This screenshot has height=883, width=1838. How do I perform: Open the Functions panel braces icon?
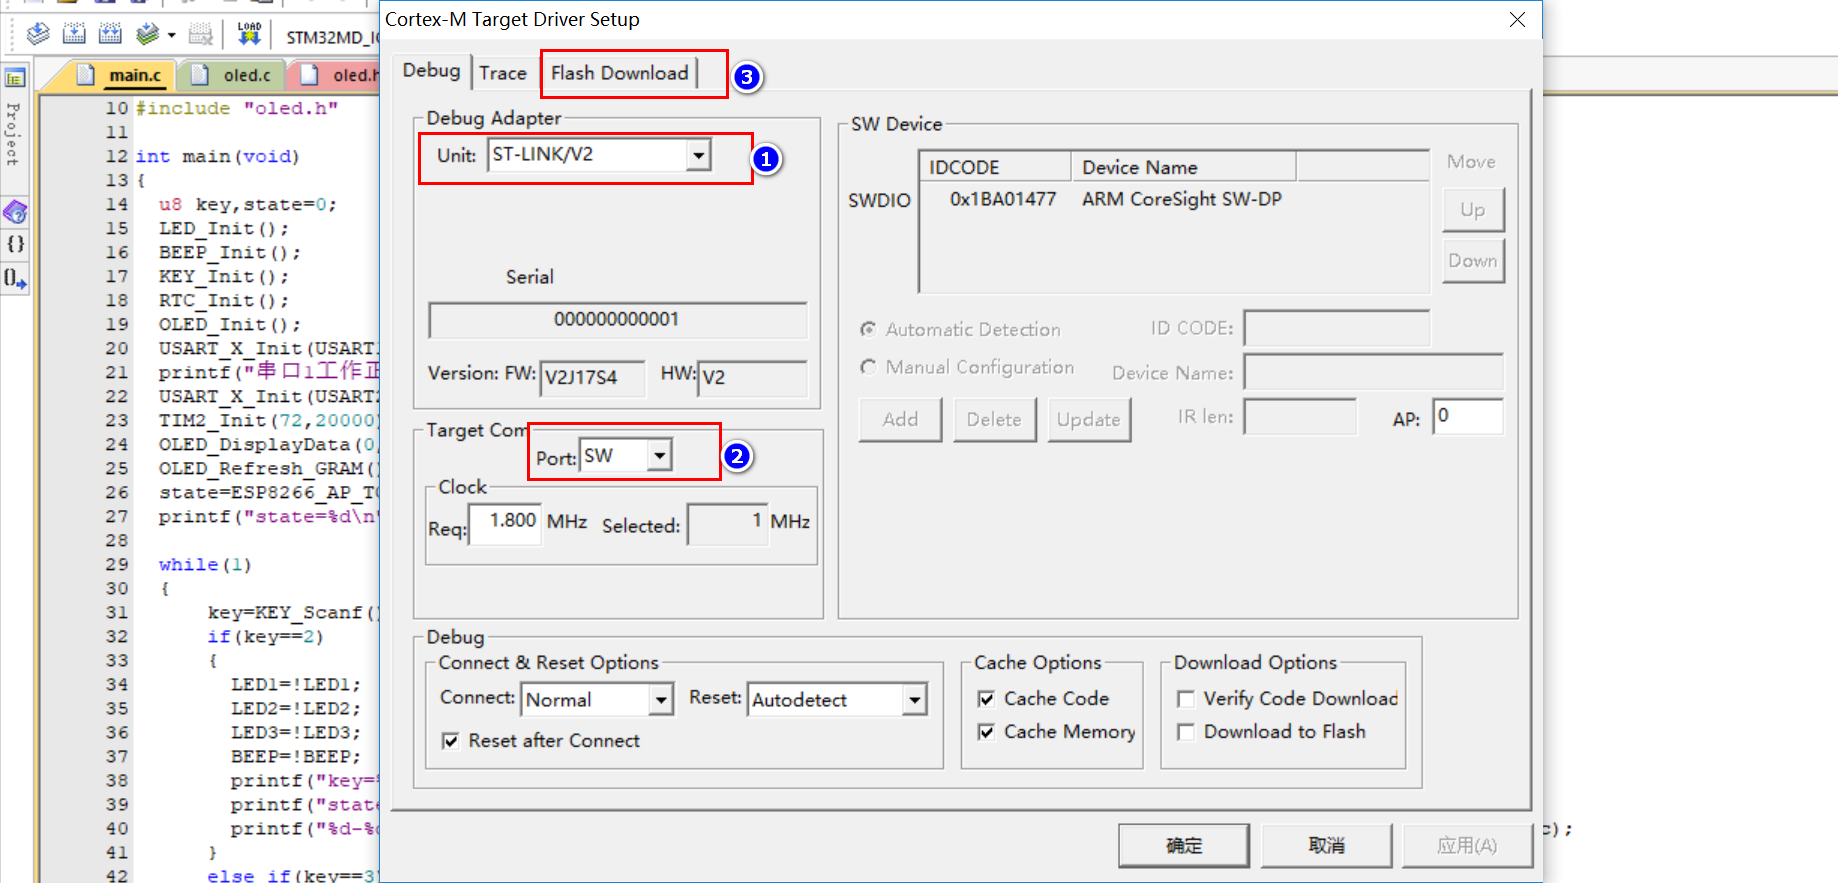tap(15, 244)
